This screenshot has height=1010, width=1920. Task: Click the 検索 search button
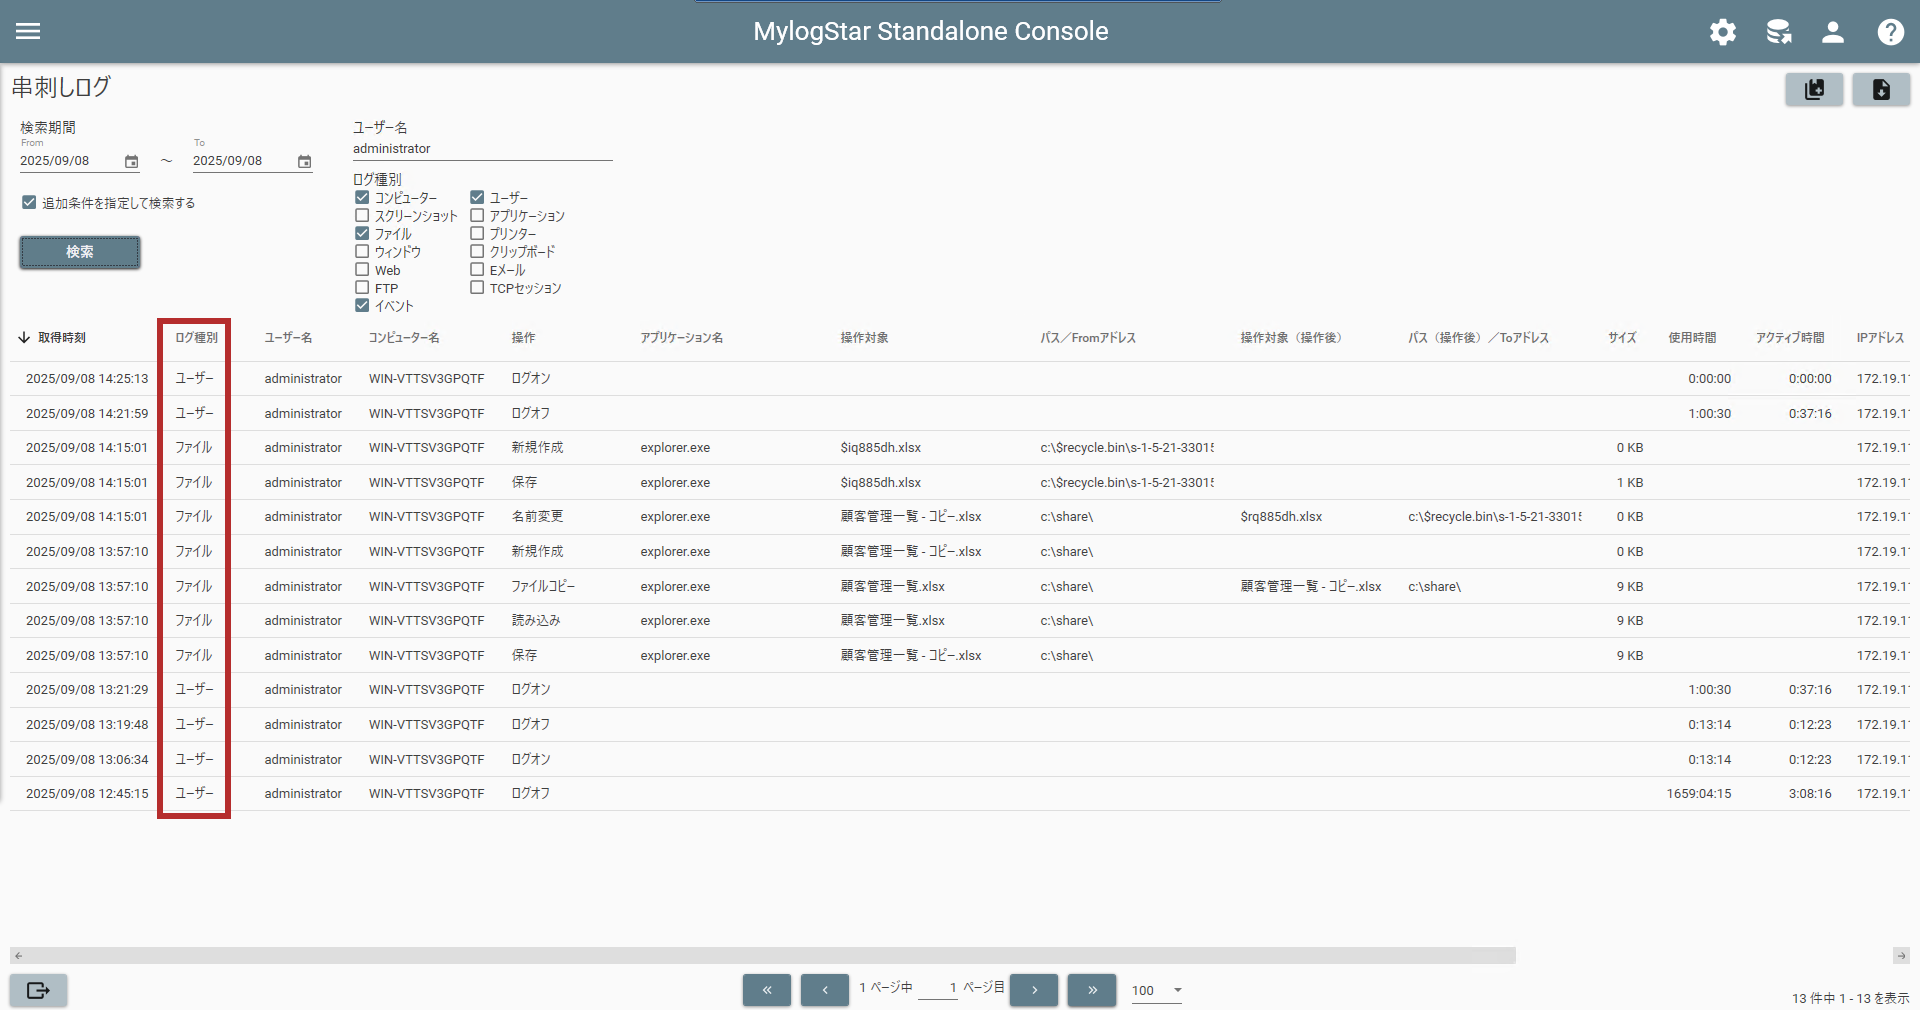click(80, 252)
